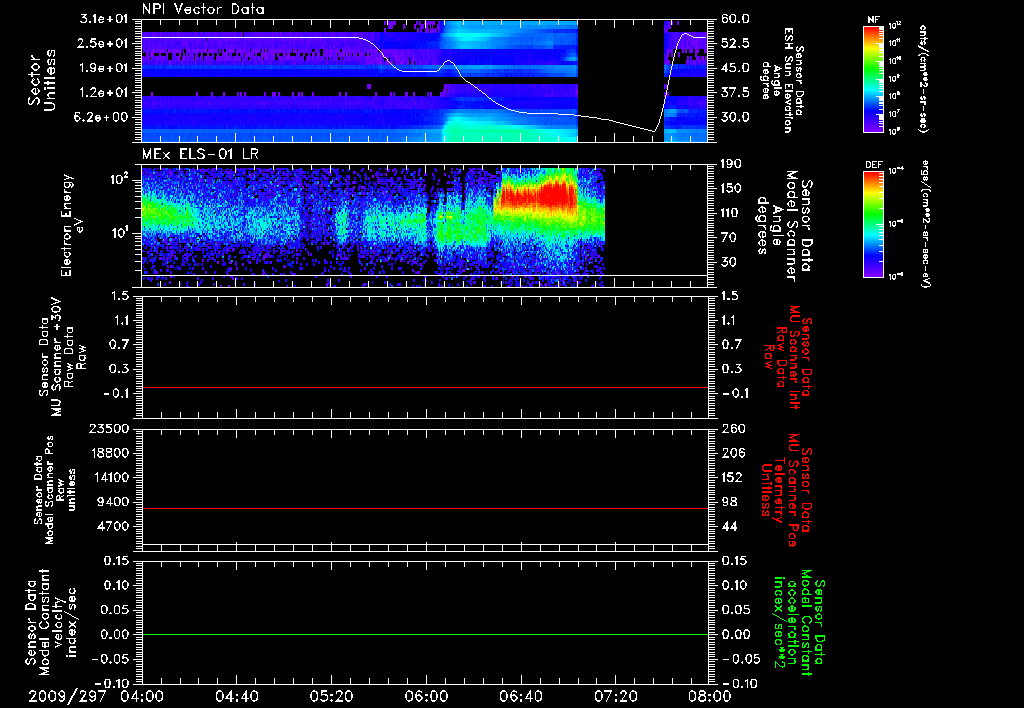The width and height of the screenshot is (1024, 708).
Task: Click the ergs/(cm**2-sr-sec-eV) units label
Action: 925,223
